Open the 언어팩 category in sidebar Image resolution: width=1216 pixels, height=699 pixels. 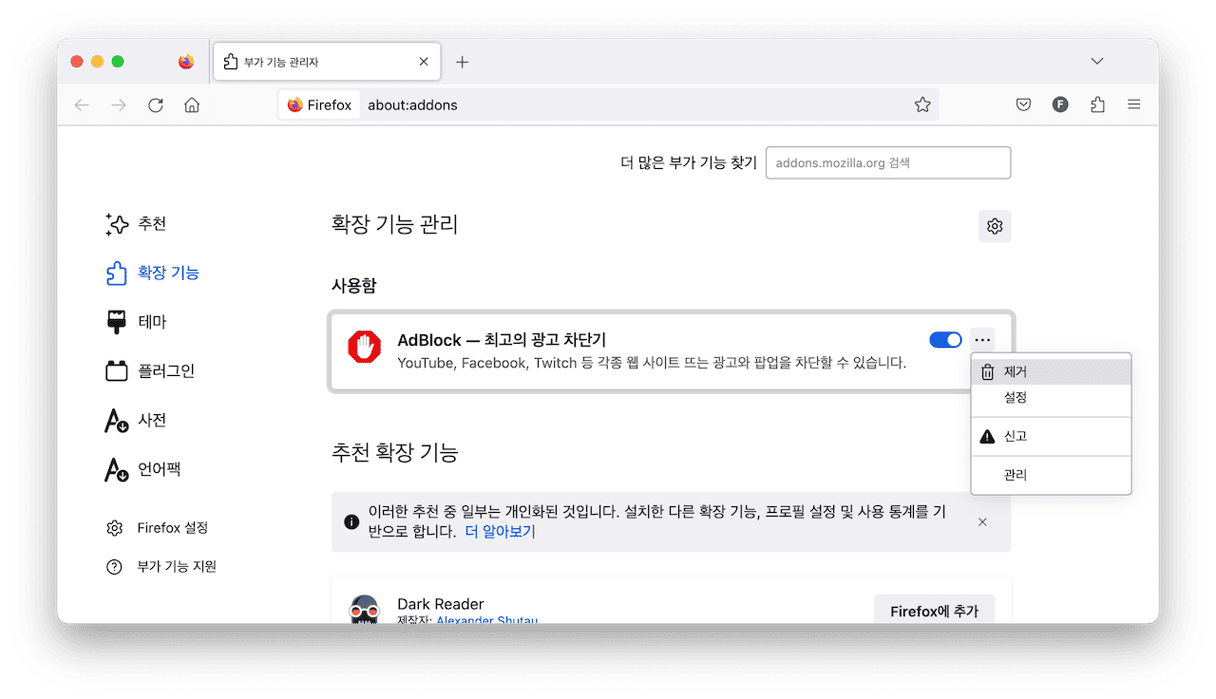point(143,469)
